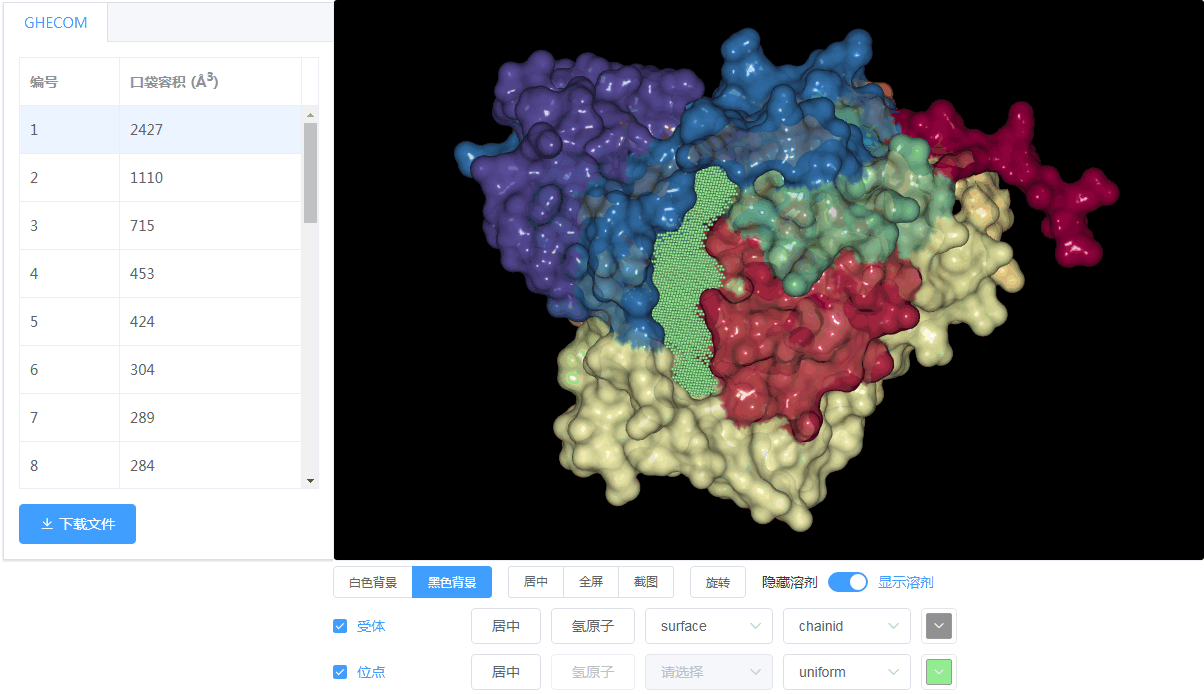
Task: Uncheck the 位点 site checkbox
Action: coord(340,672)
